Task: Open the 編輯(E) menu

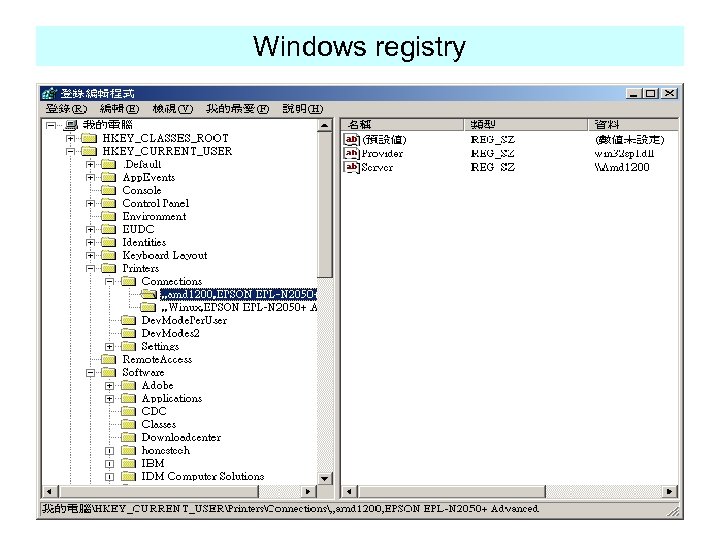Action: pyautogui.click(x=119, y=109)
